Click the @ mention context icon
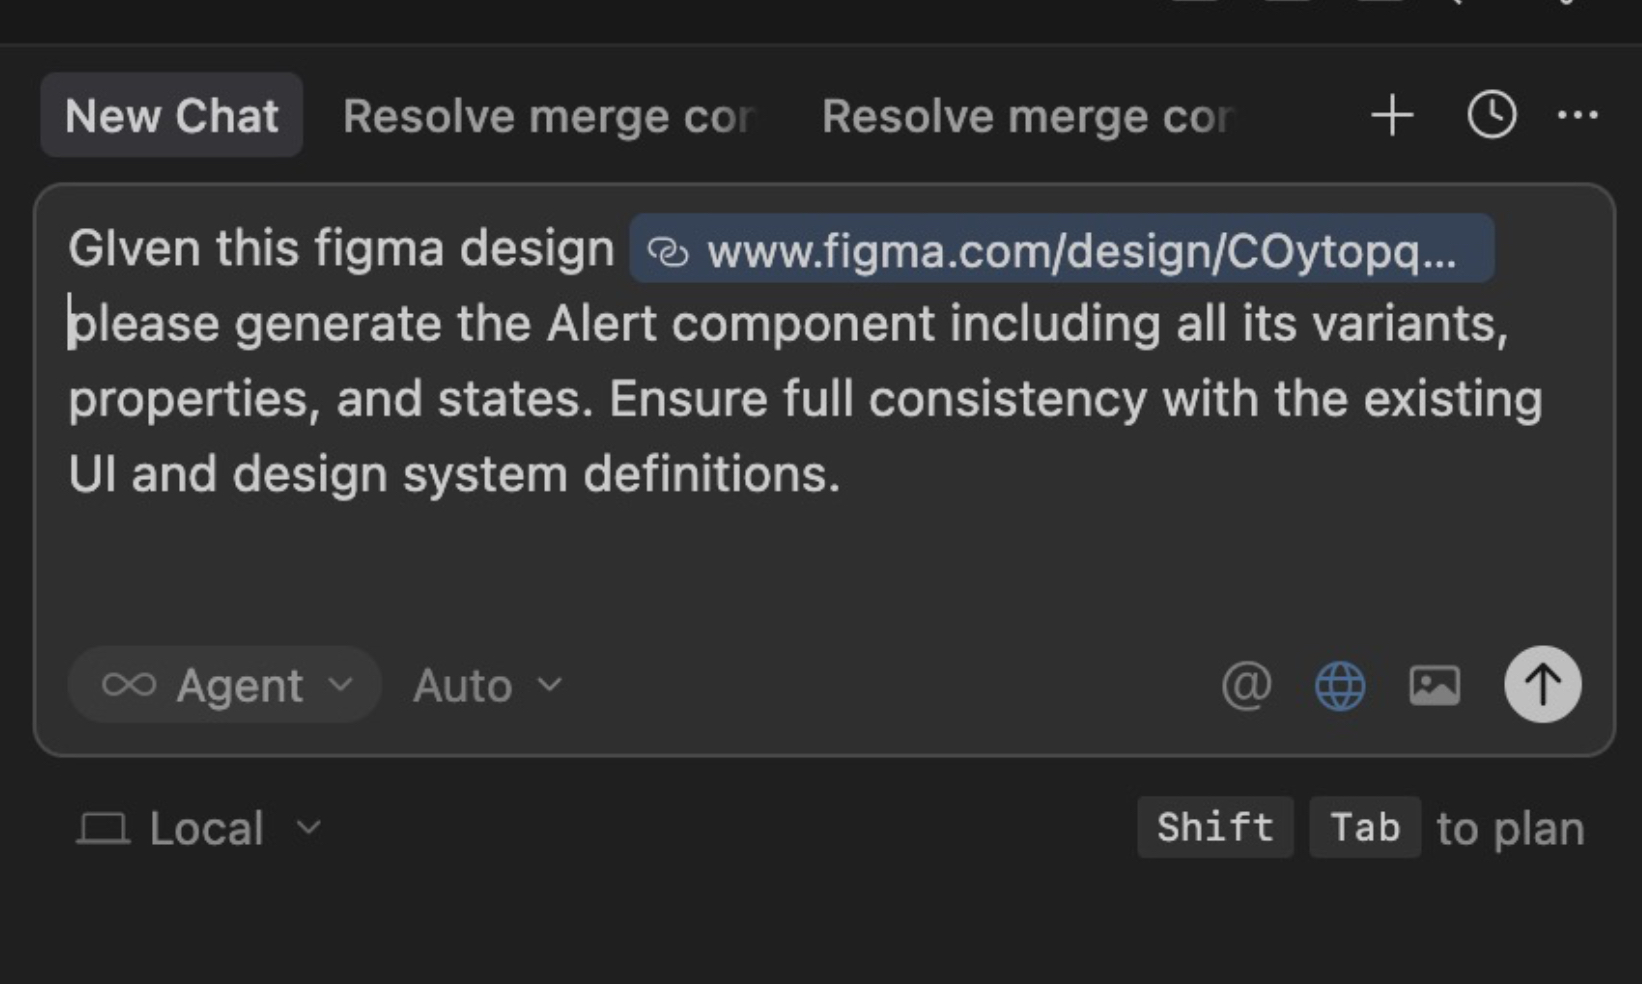Viewport: 1642px width, 984px height. [x=1247, y=685]
